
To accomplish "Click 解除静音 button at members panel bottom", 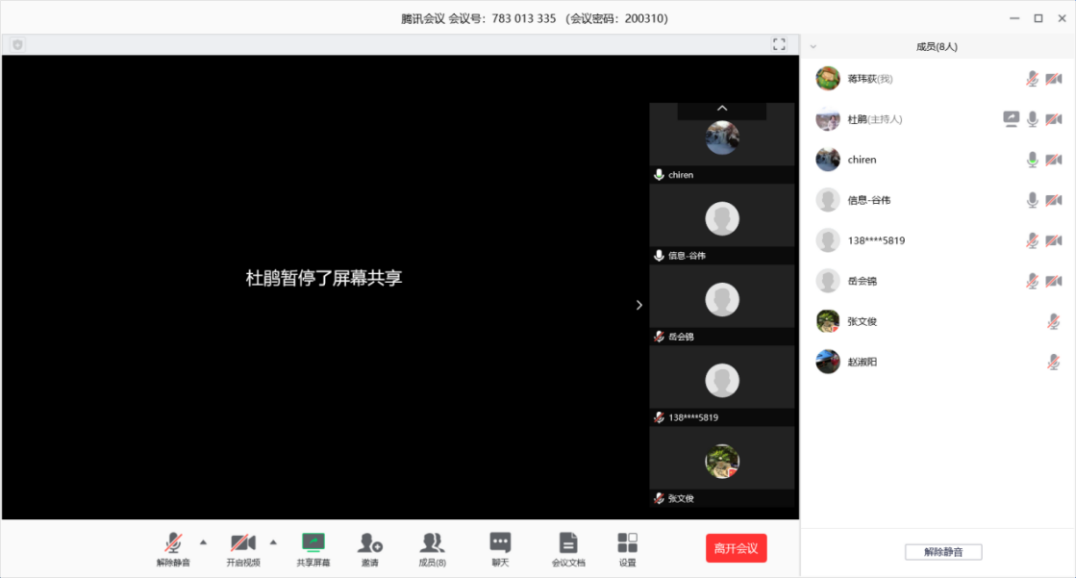I will tap(943, 552).
